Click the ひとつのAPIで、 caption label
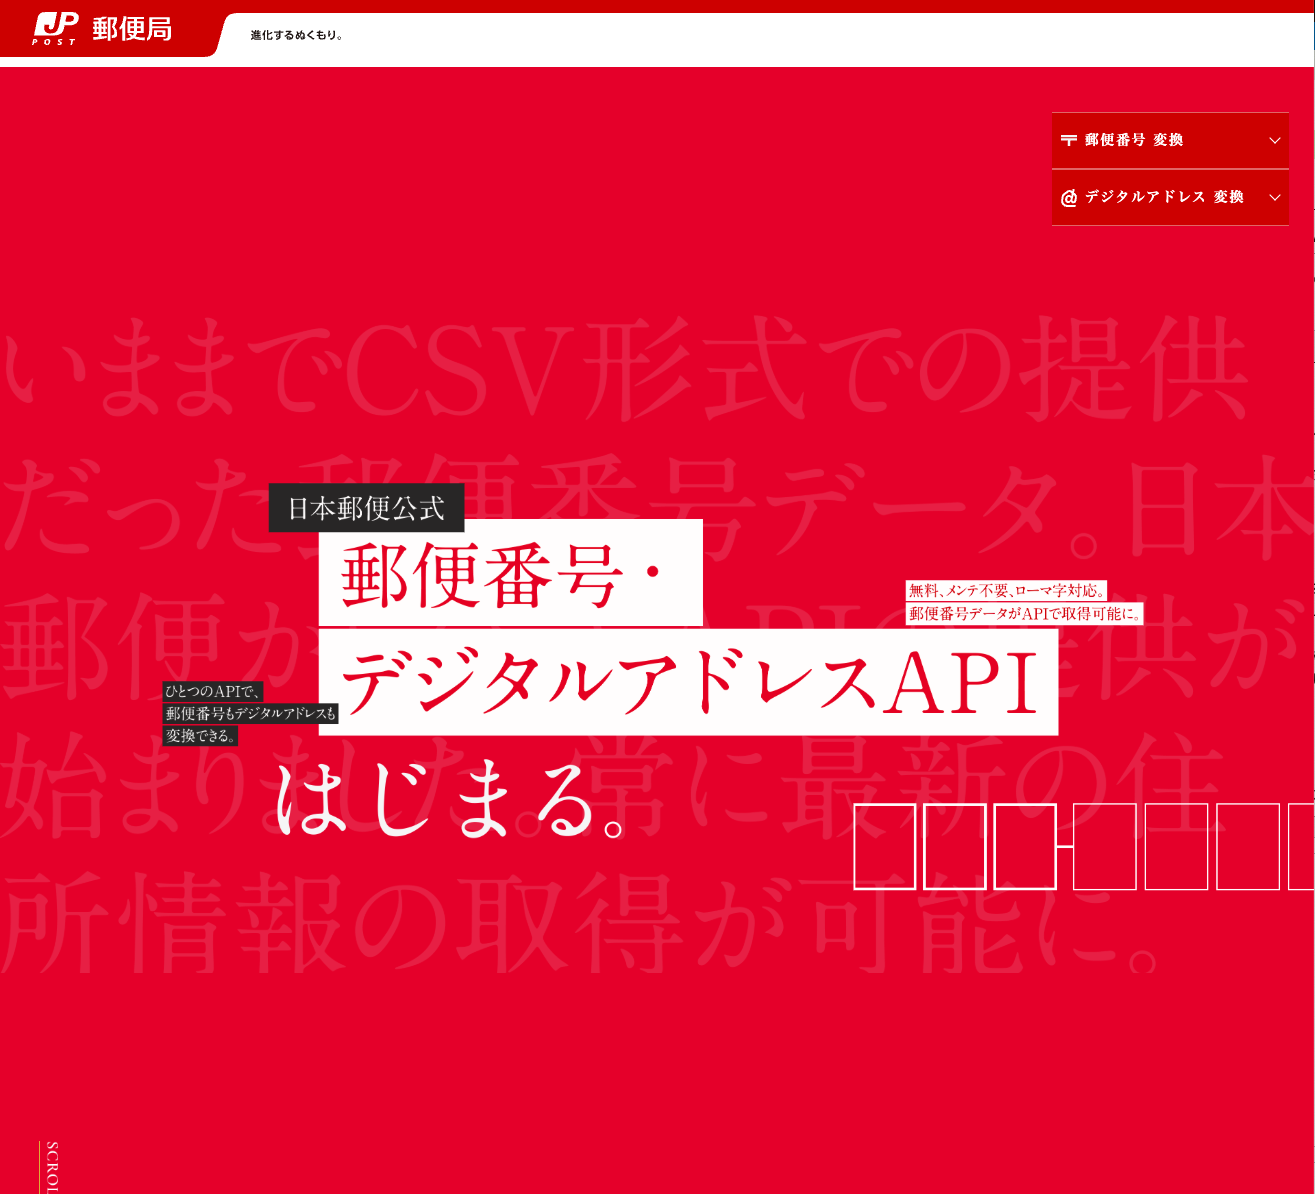Screen dimensions: 1315x1194 click(213, 691)
